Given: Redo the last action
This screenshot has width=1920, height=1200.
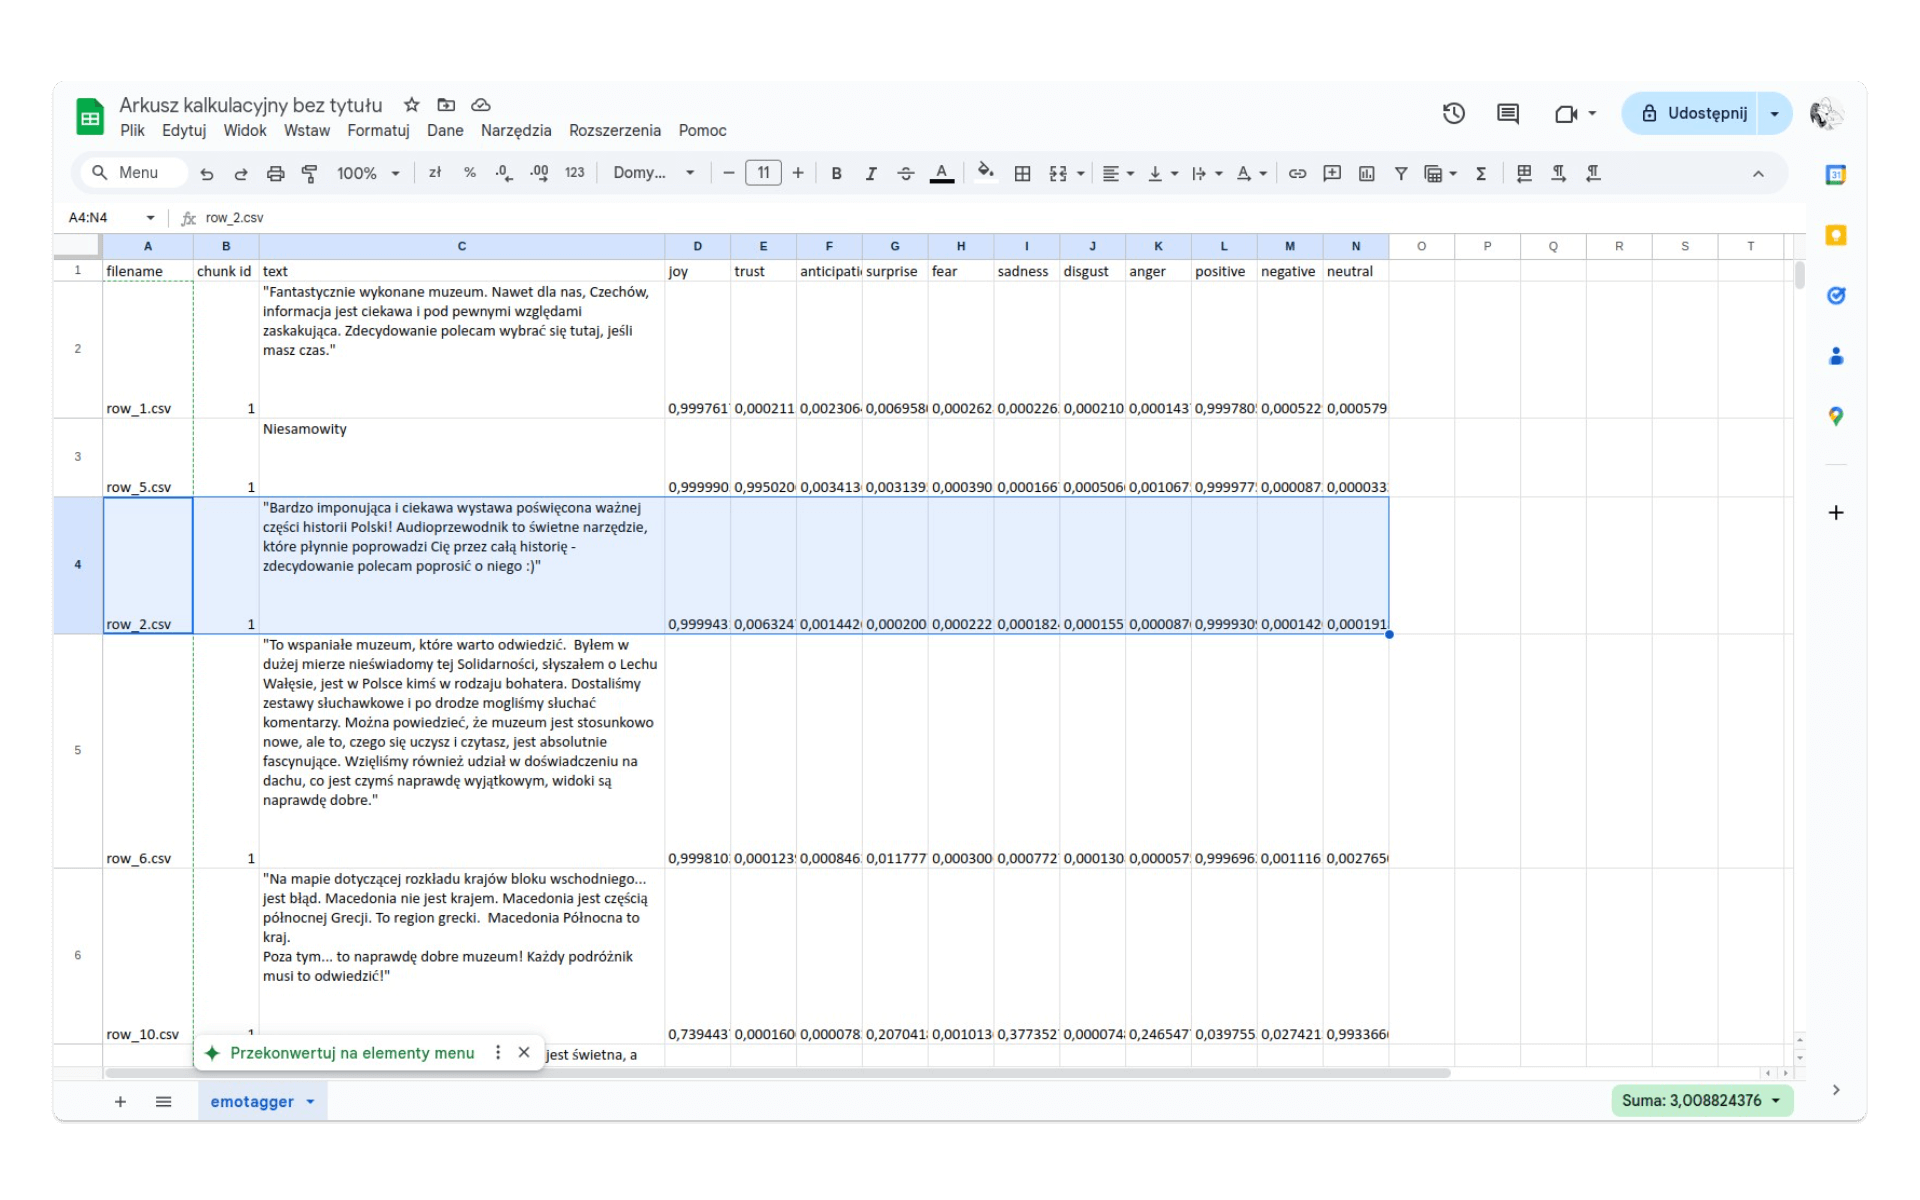Looking at the screenshot, I should coord(241,174).
